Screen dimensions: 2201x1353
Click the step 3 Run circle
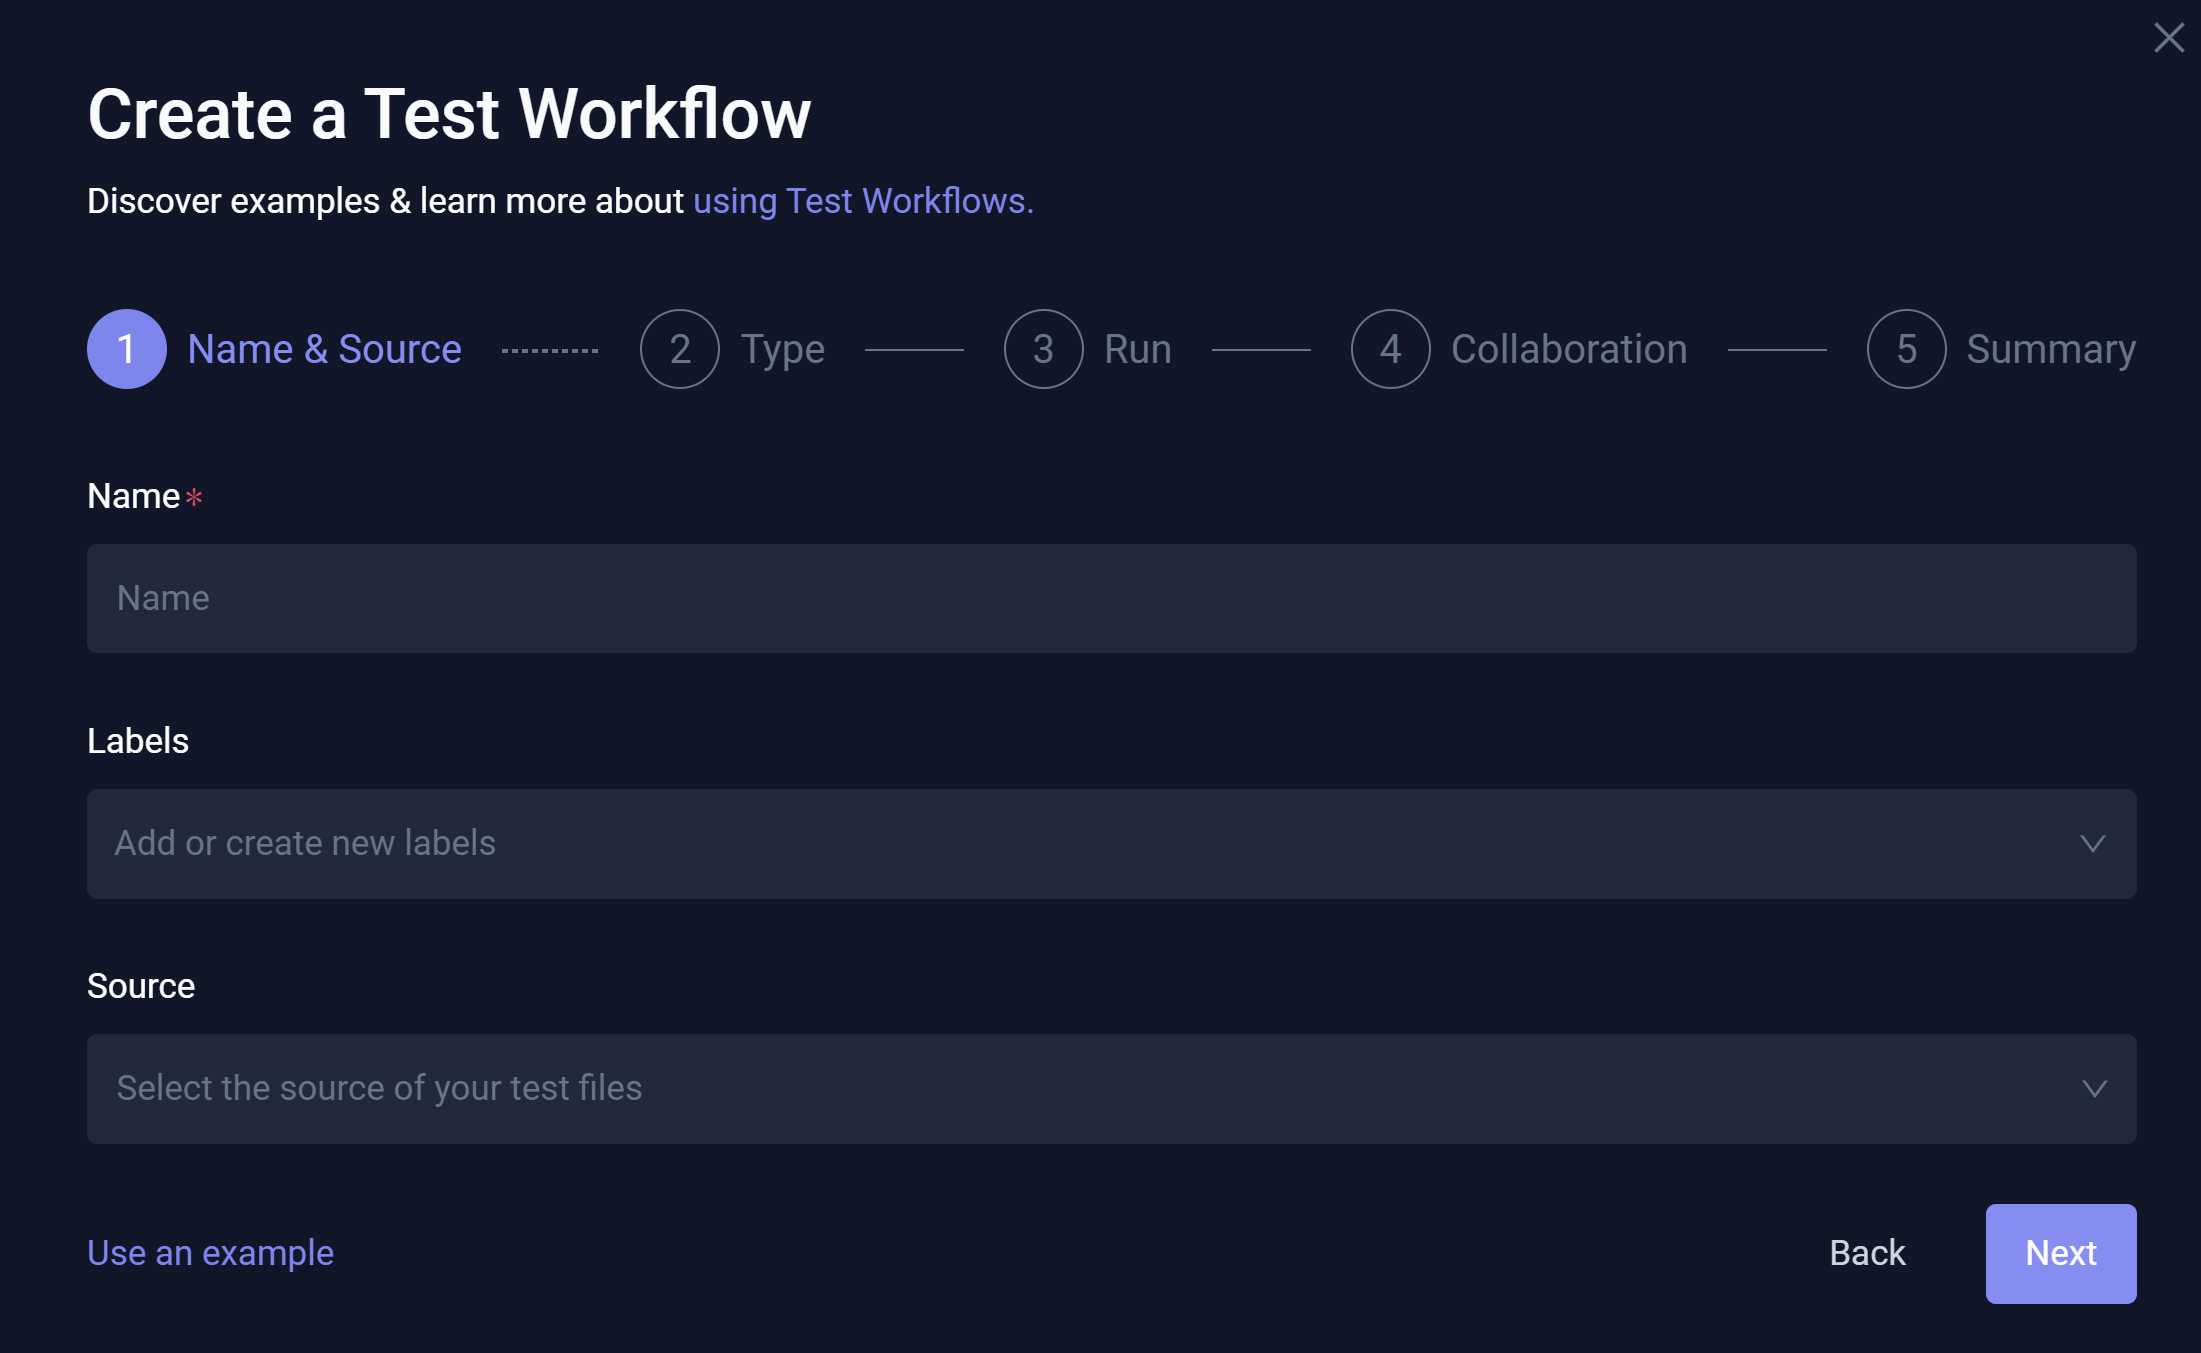pyautogui.click(x=1043, y=348)
